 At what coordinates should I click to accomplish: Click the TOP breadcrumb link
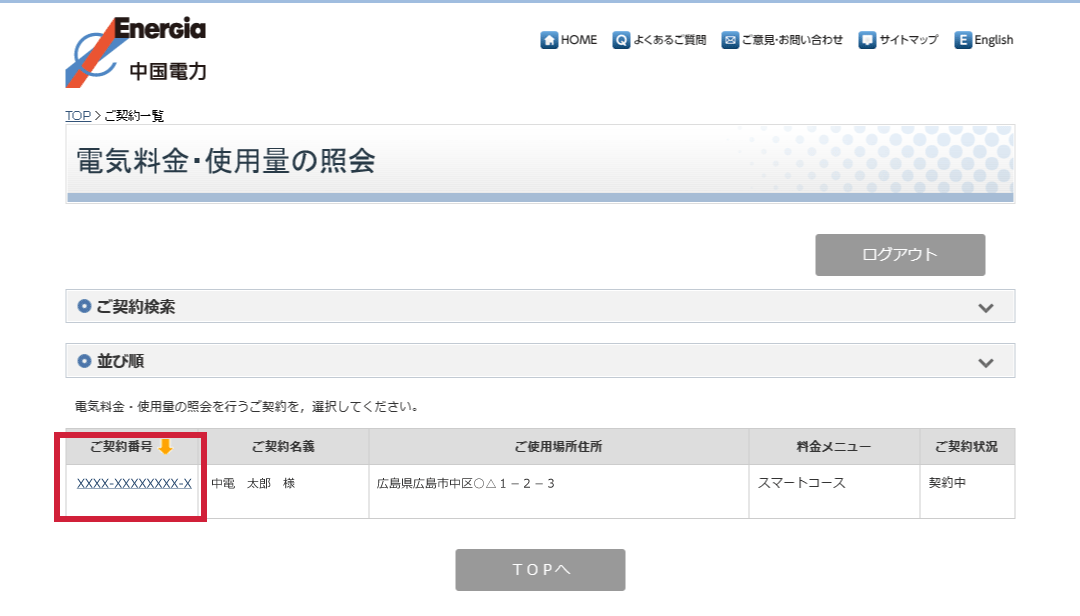tap(78, 116)
